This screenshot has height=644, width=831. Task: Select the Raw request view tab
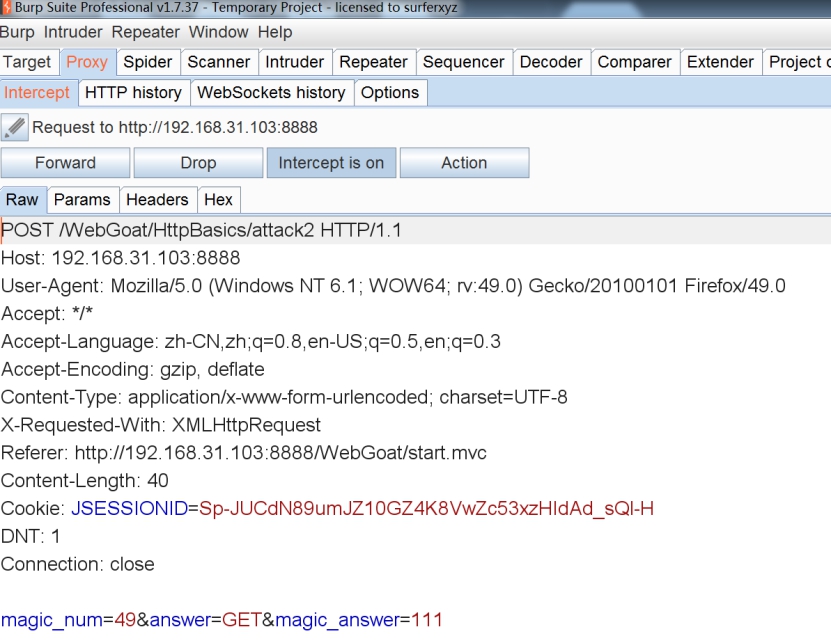click(x=22, y=200)
